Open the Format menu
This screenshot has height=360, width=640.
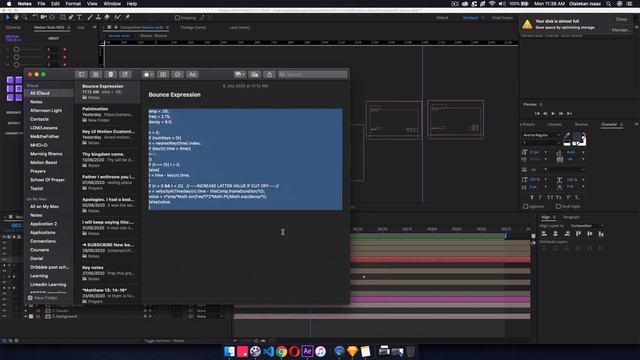[73, 4]
